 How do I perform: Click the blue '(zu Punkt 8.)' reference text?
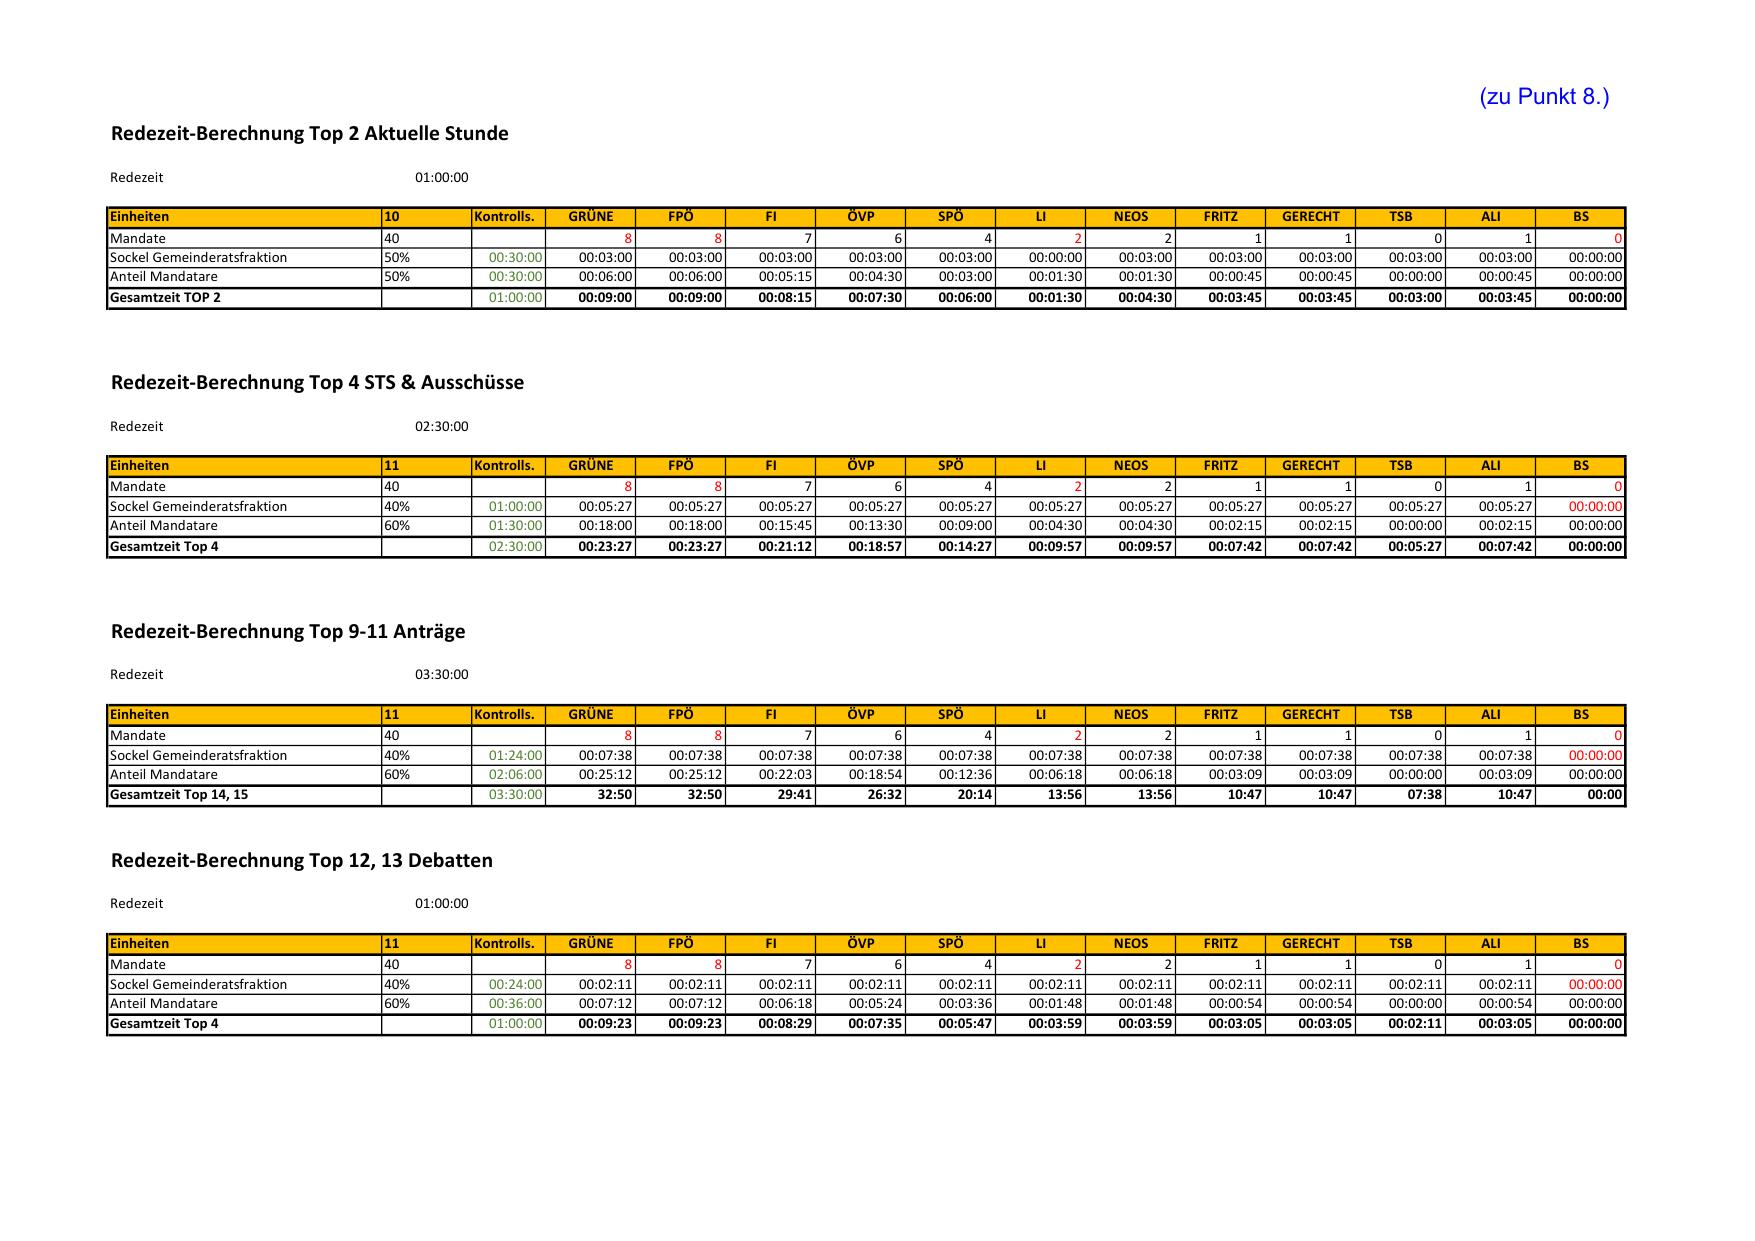click(x=1544, y=97)
